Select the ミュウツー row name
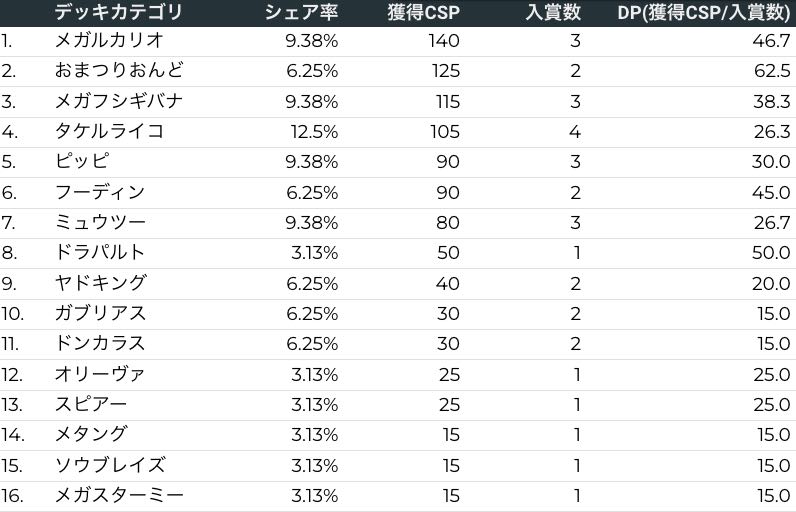The height and width of the screenshot is (512, 796). [100, 222]
